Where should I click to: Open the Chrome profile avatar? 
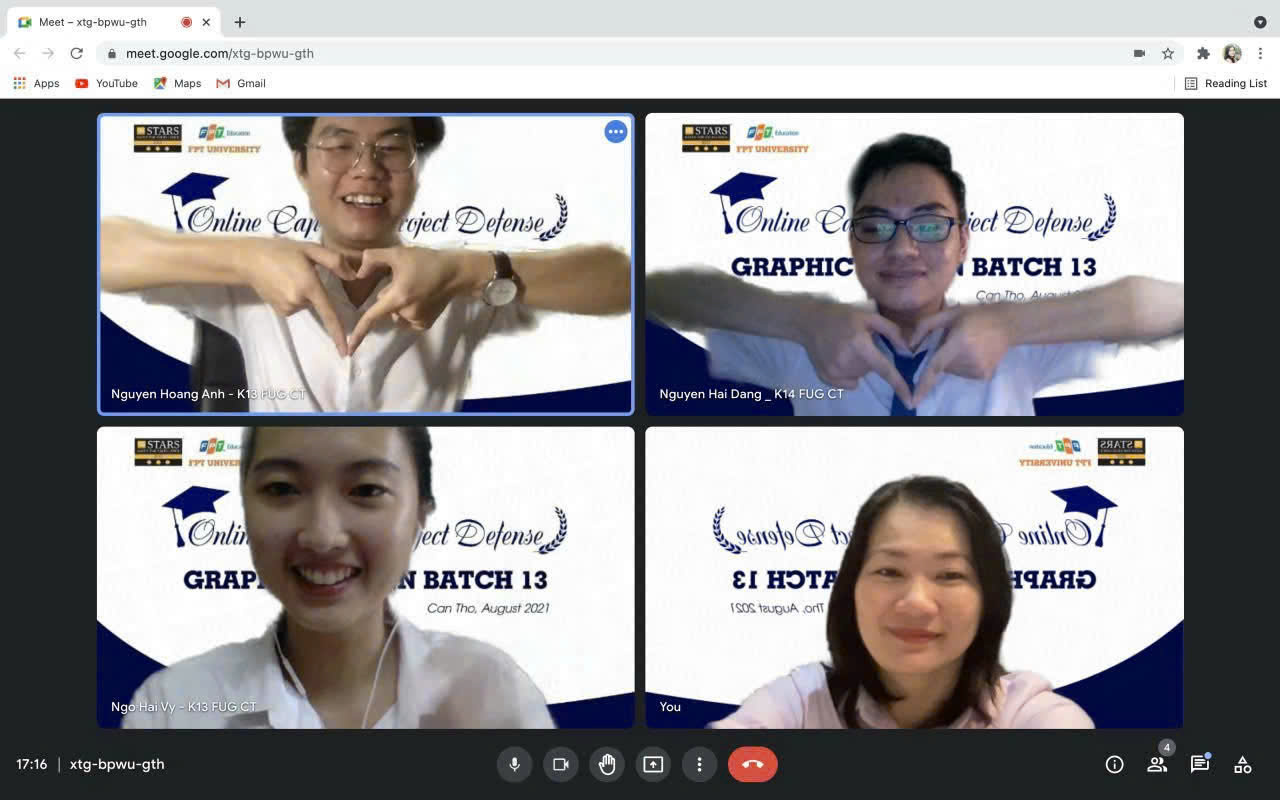tap(1232, 53)
